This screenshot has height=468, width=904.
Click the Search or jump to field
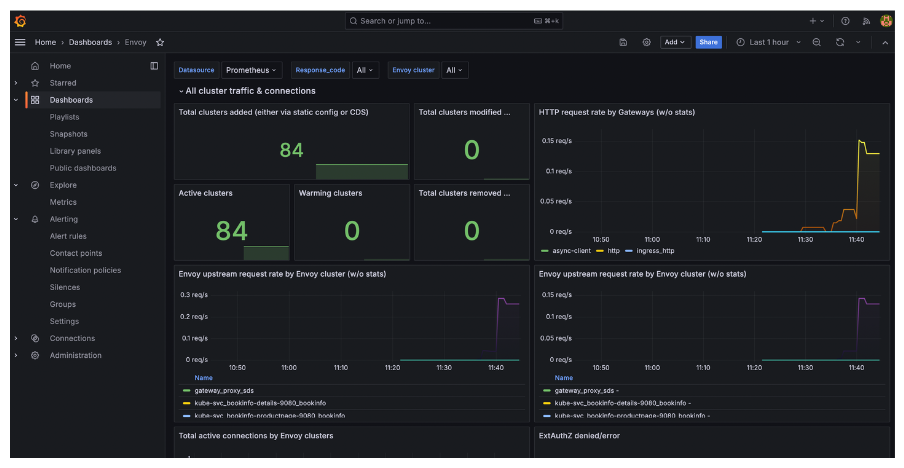coord(453,20)
